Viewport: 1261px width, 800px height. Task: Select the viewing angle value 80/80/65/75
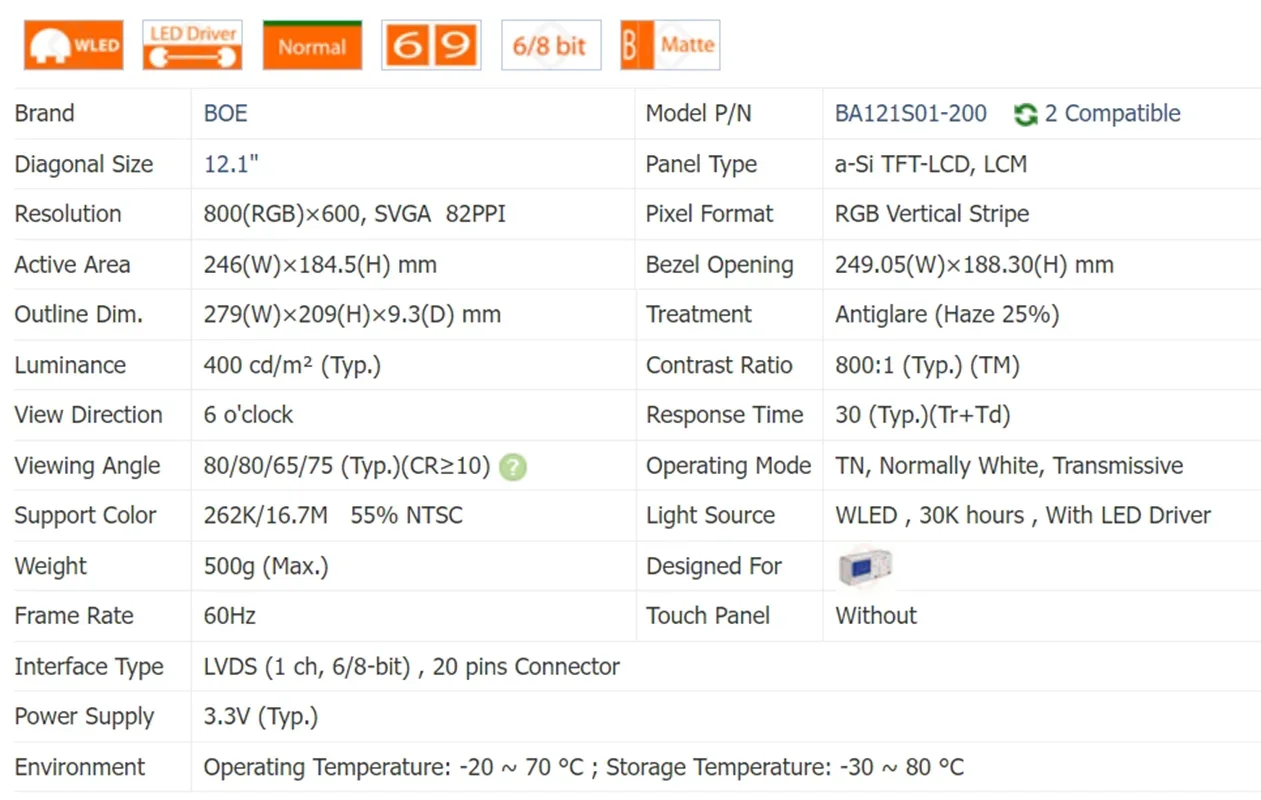tap(347, 466)
